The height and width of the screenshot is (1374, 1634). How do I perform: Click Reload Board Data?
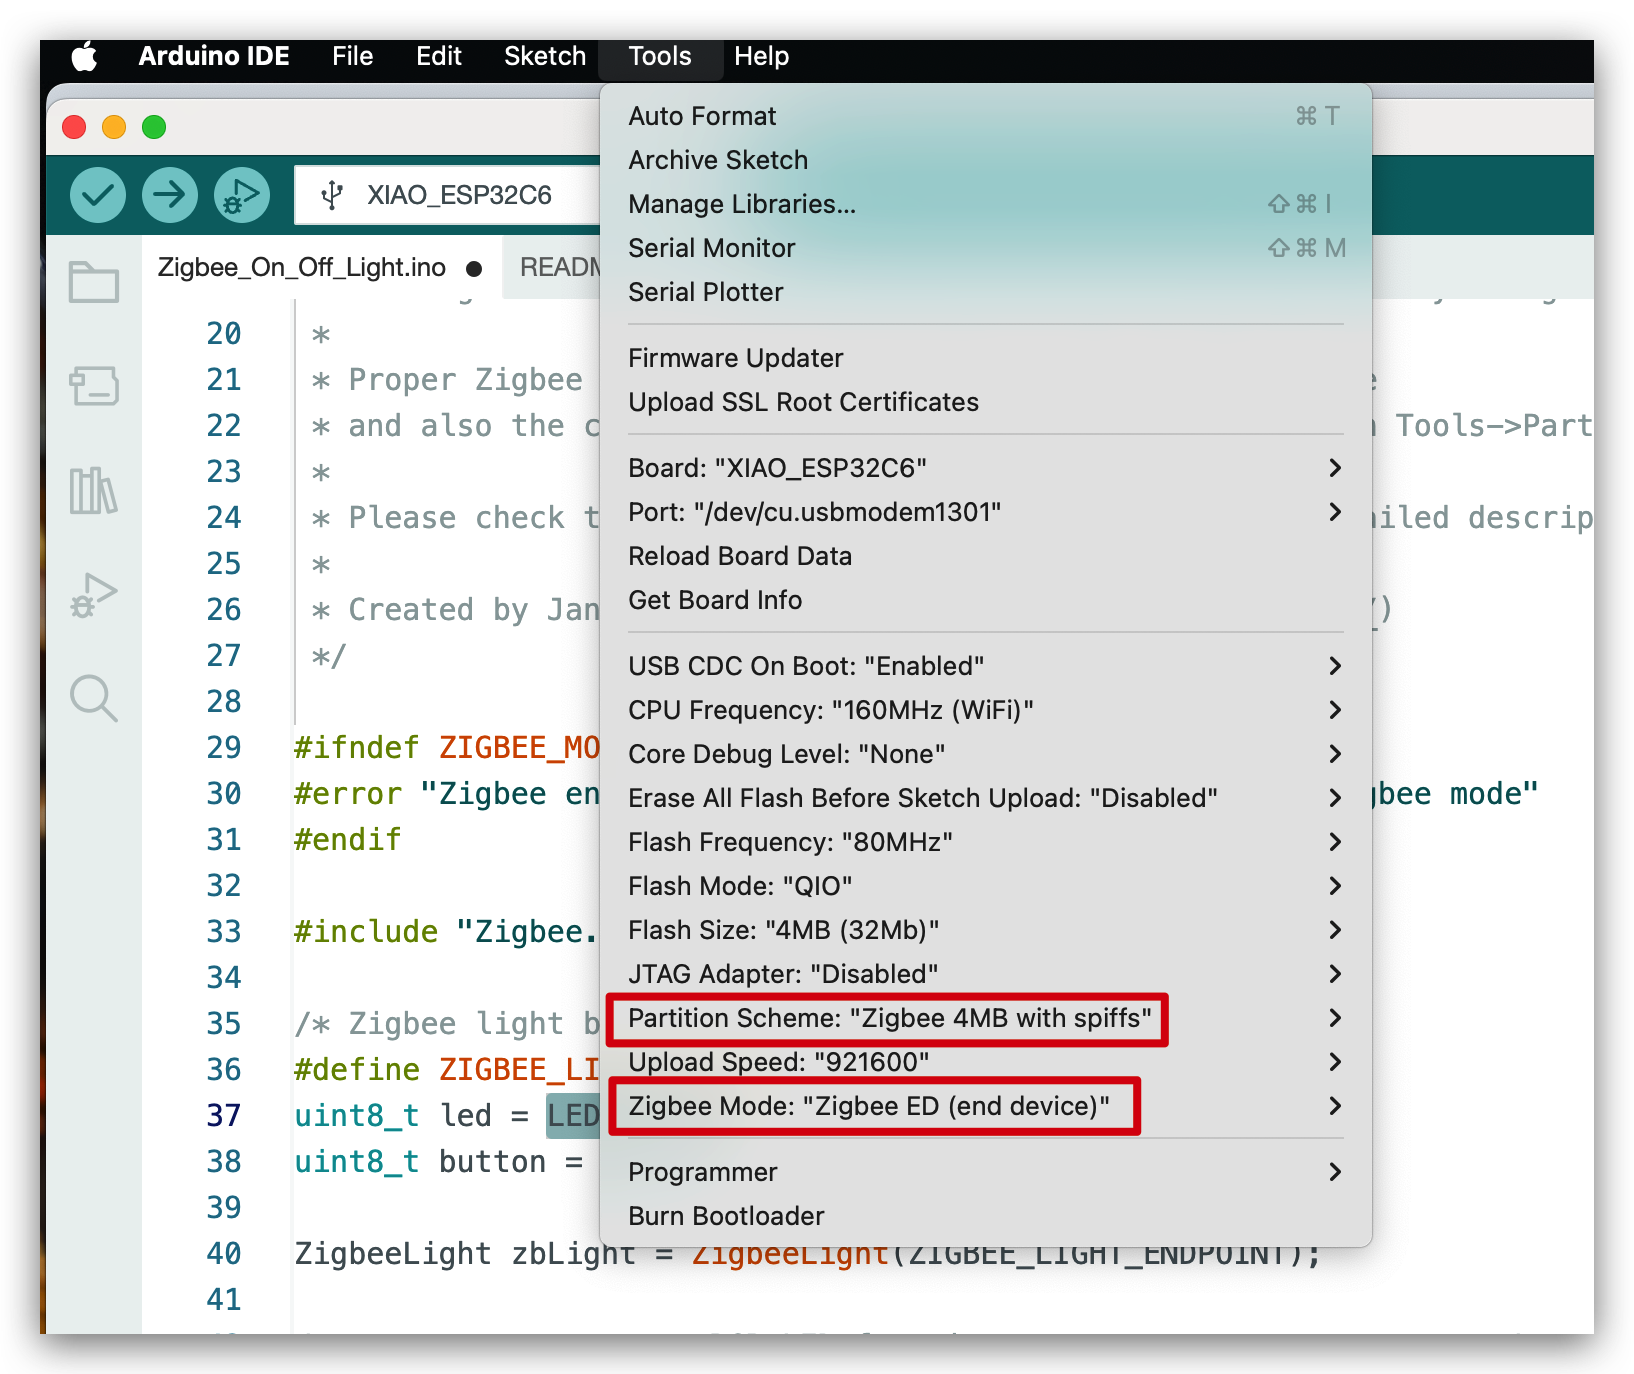pos(986,556)
